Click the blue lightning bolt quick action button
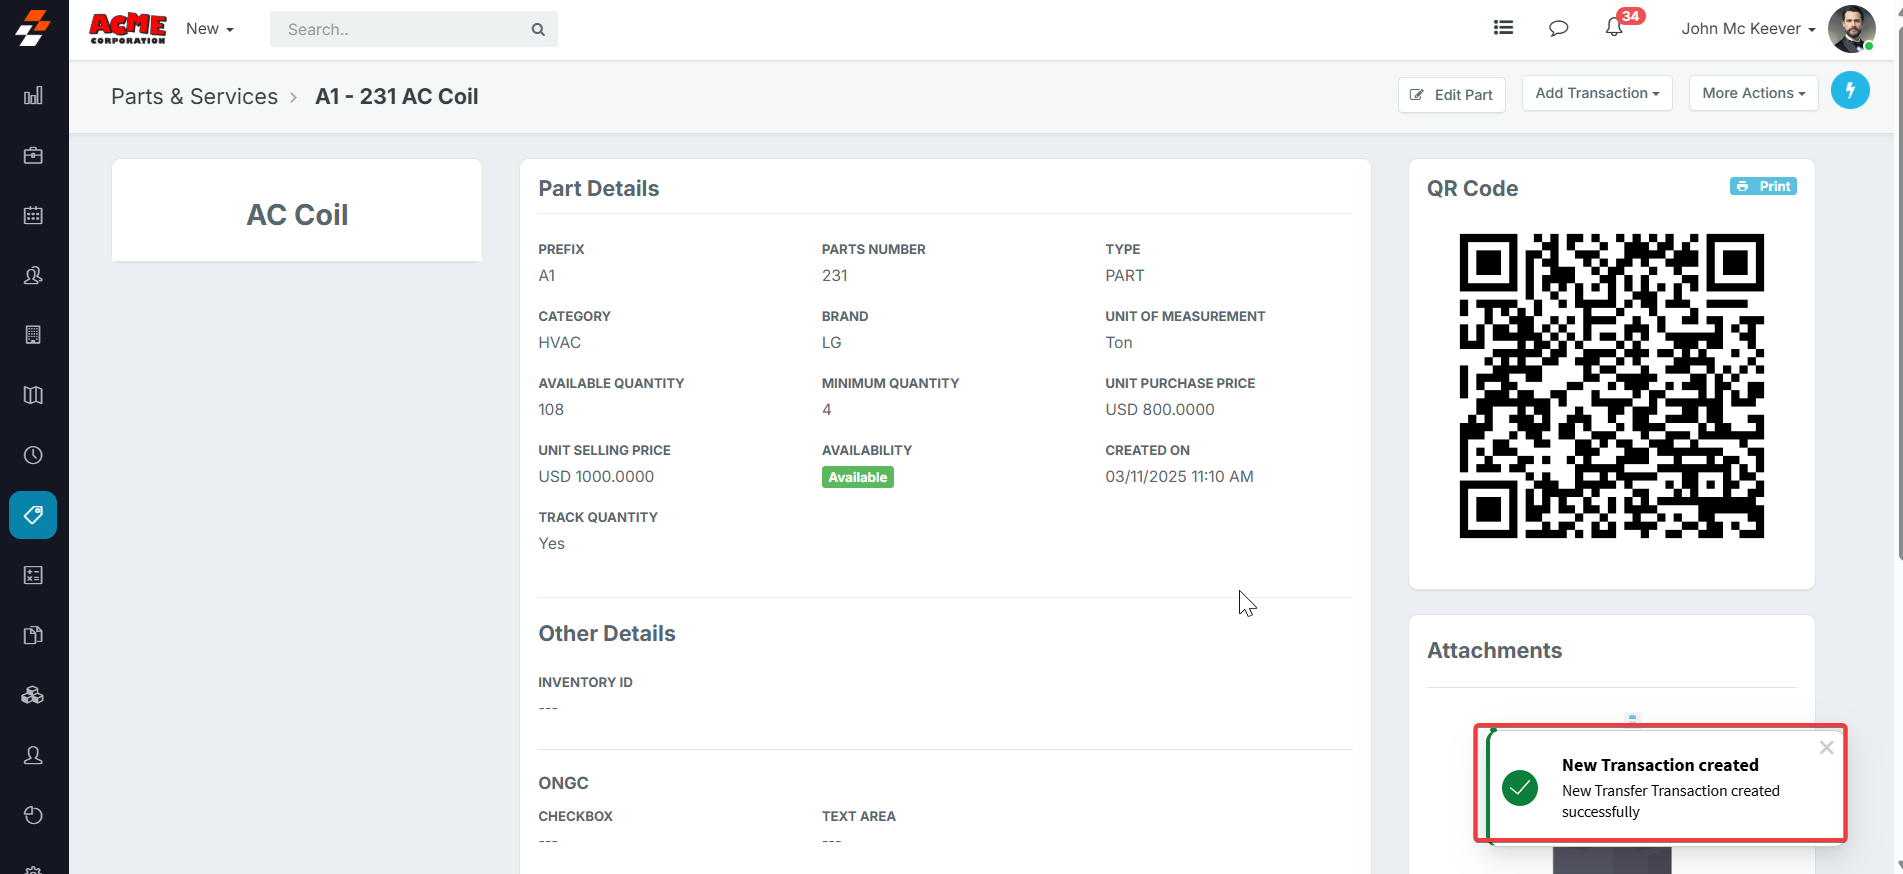The image size is (1903, 874). pyautogui.click(x=1849, y=91)
